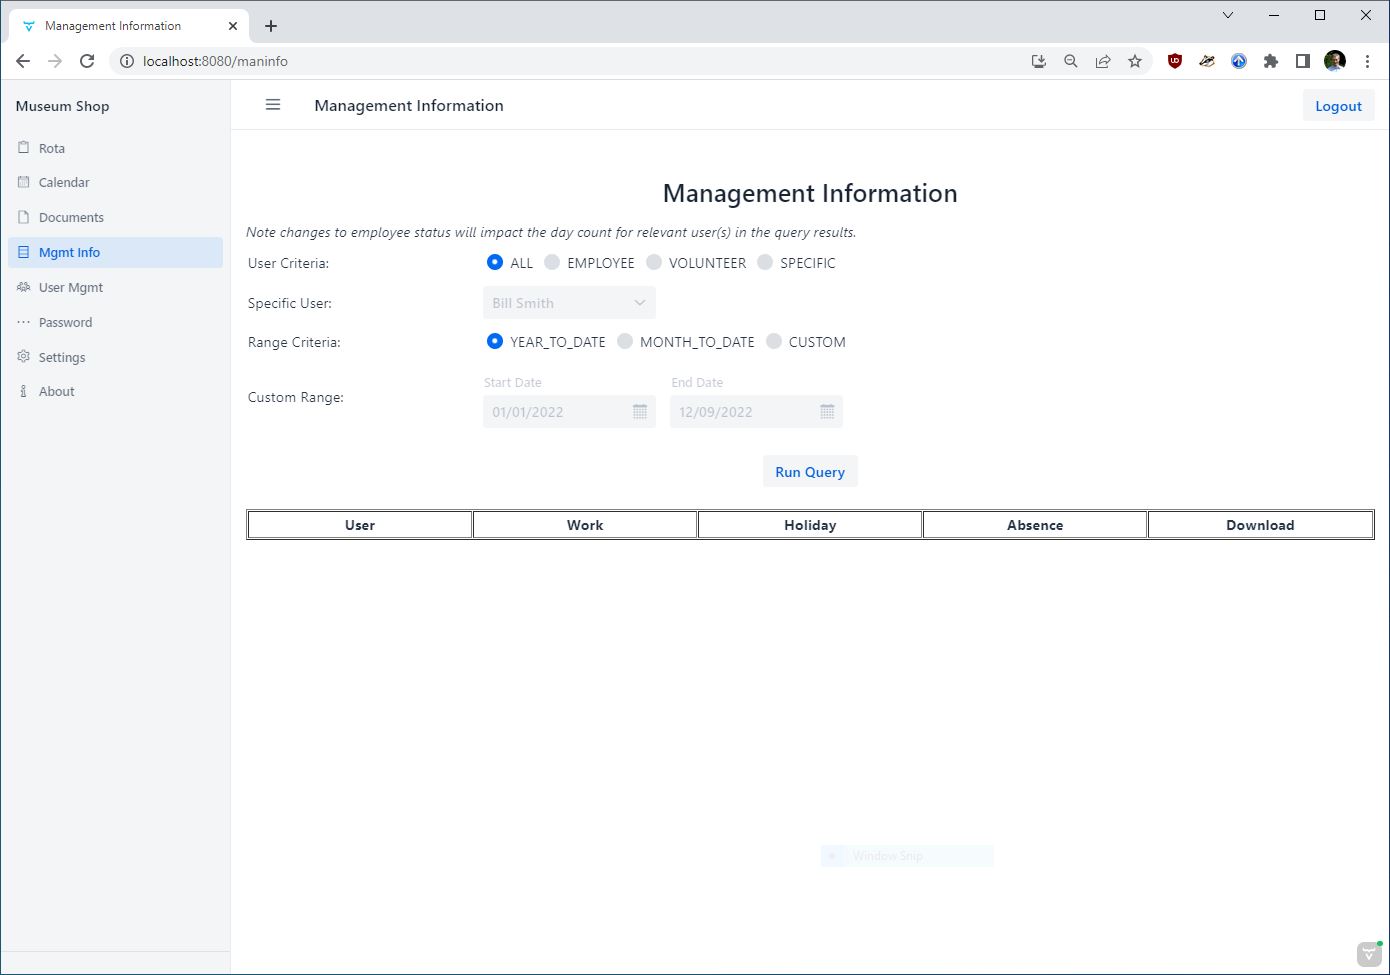Image resolution: width=1390 pixels, height=975 pixels.
Task: Click the End Date field
Action: 756,412
